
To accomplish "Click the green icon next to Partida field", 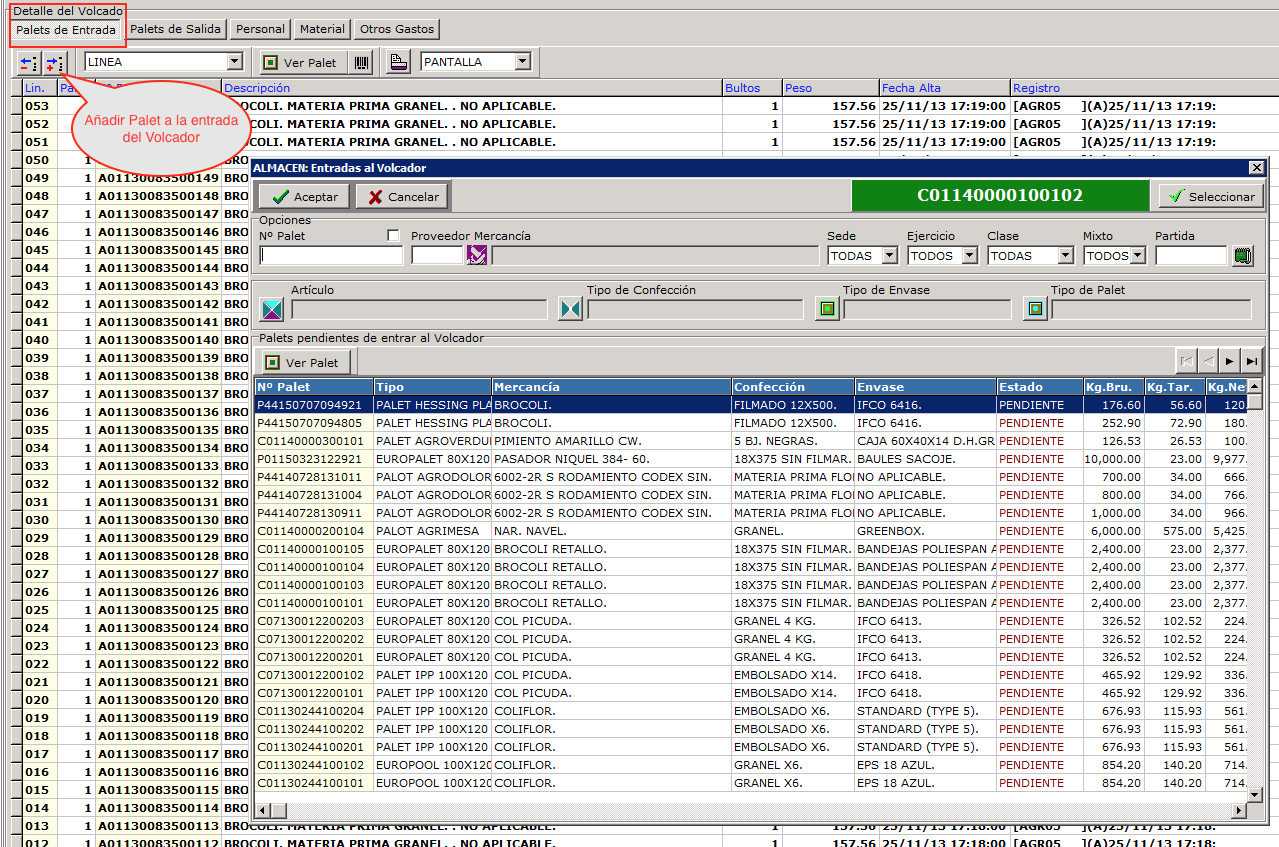I will coord(1243,256).
